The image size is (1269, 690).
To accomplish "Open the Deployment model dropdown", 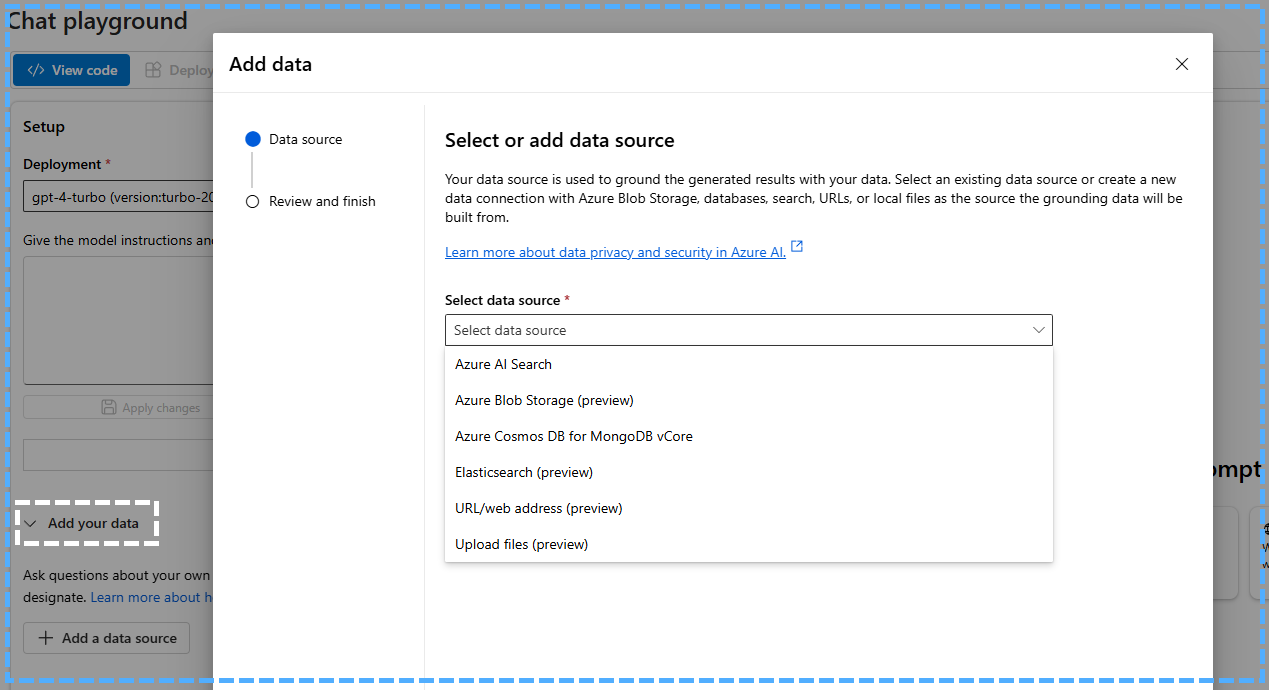I will click(x=118, y=197).
